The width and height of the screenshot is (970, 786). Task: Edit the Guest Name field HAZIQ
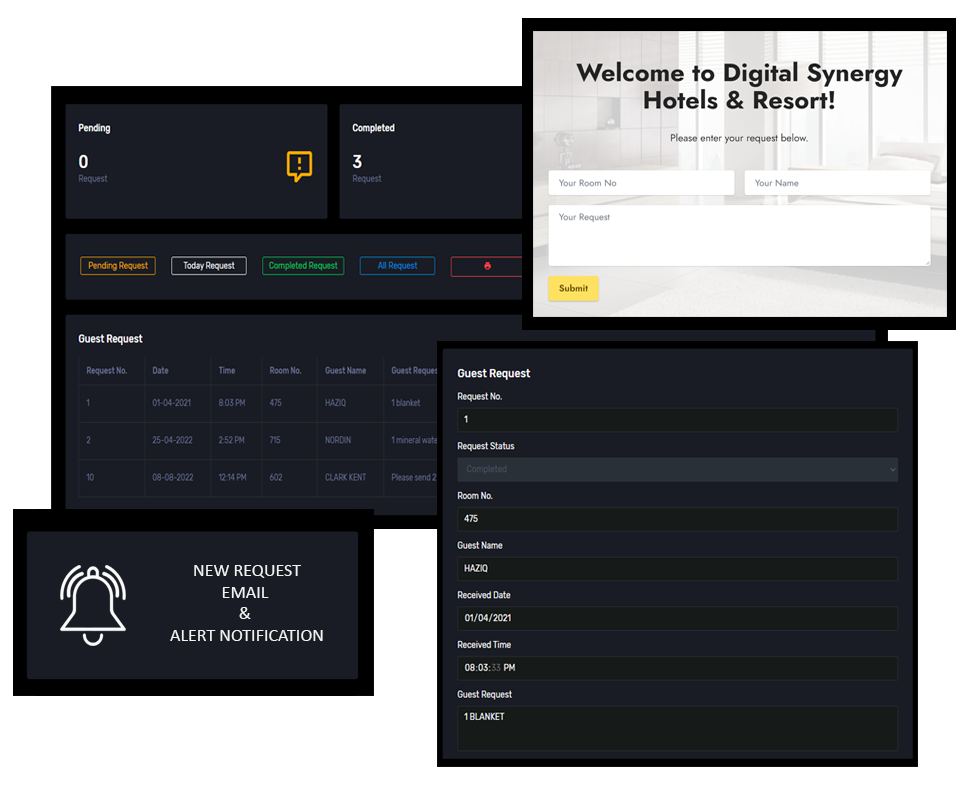point(677,569)
